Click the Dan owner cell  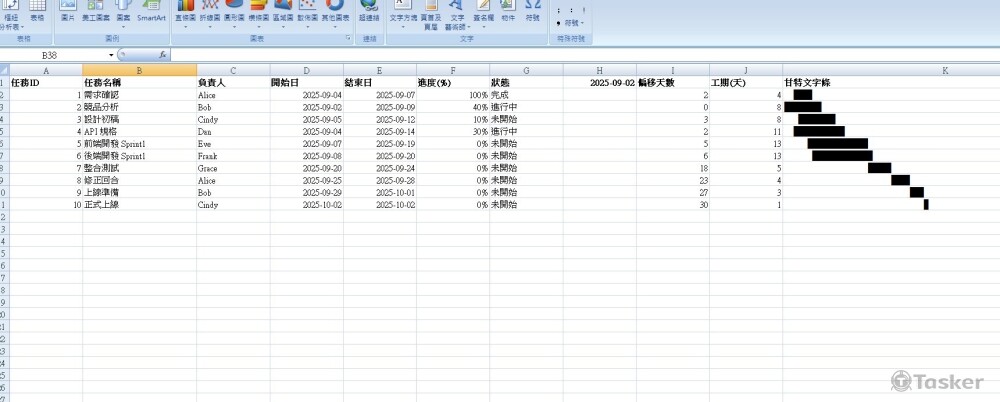tap(233, 131)
